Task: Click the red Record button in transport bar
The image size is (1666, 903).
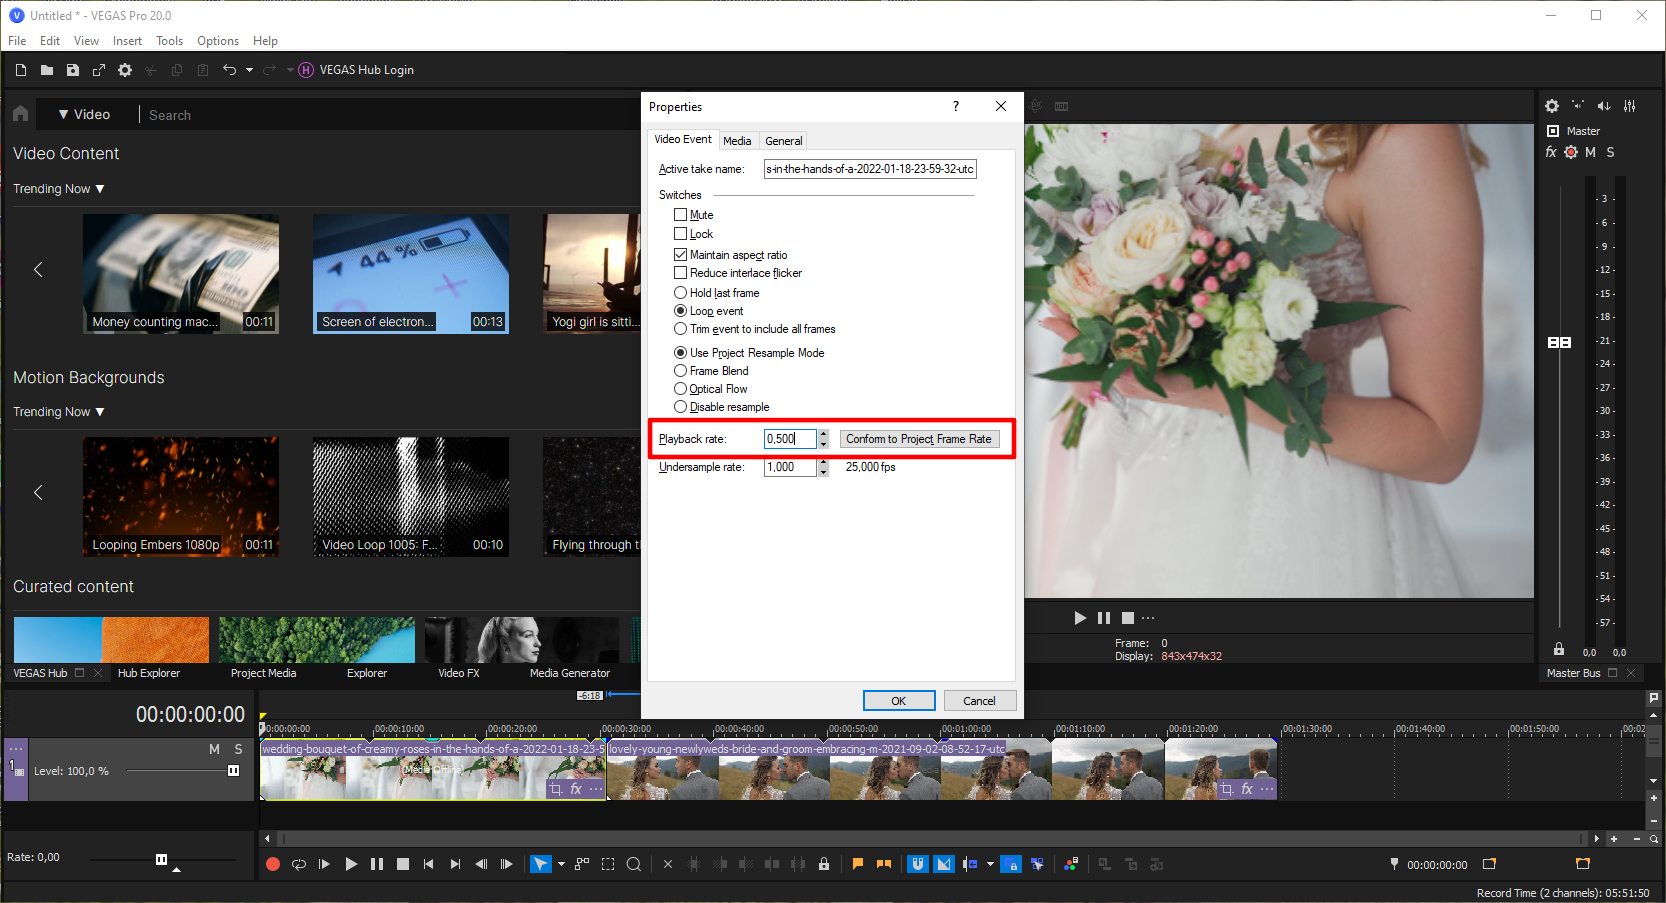Action: click(x=273, y=864)
